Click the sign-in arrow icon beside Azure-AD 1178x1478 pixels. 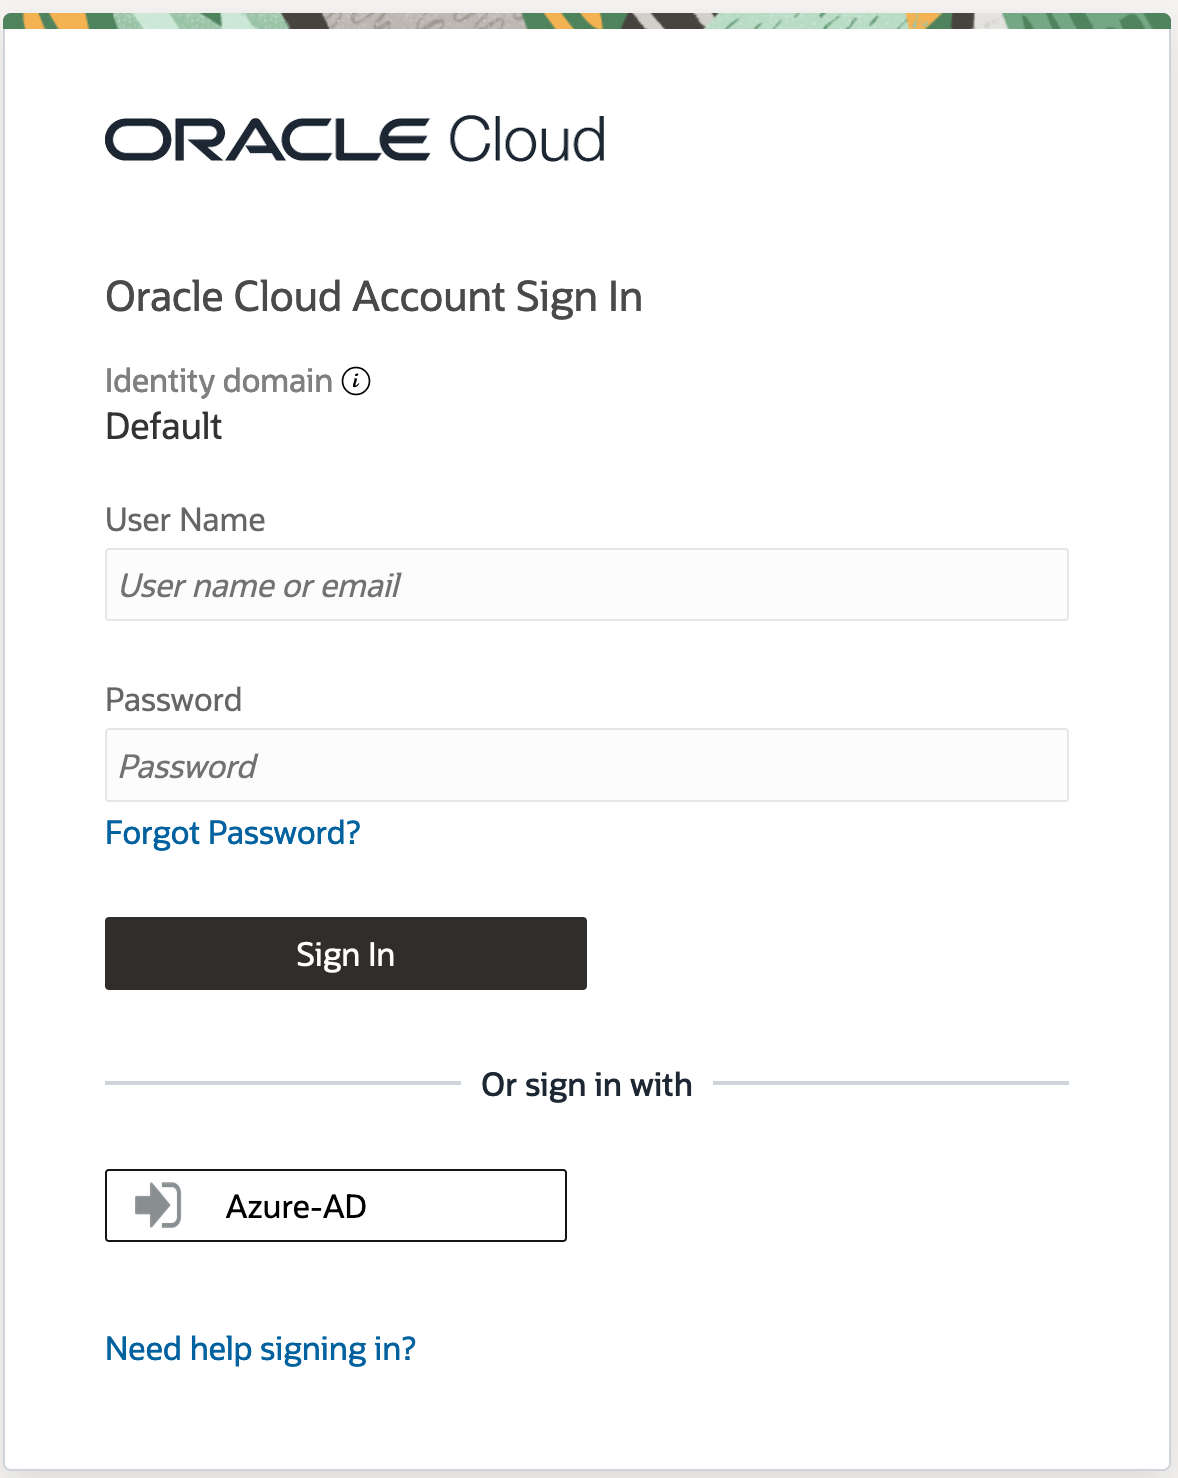158,1204
